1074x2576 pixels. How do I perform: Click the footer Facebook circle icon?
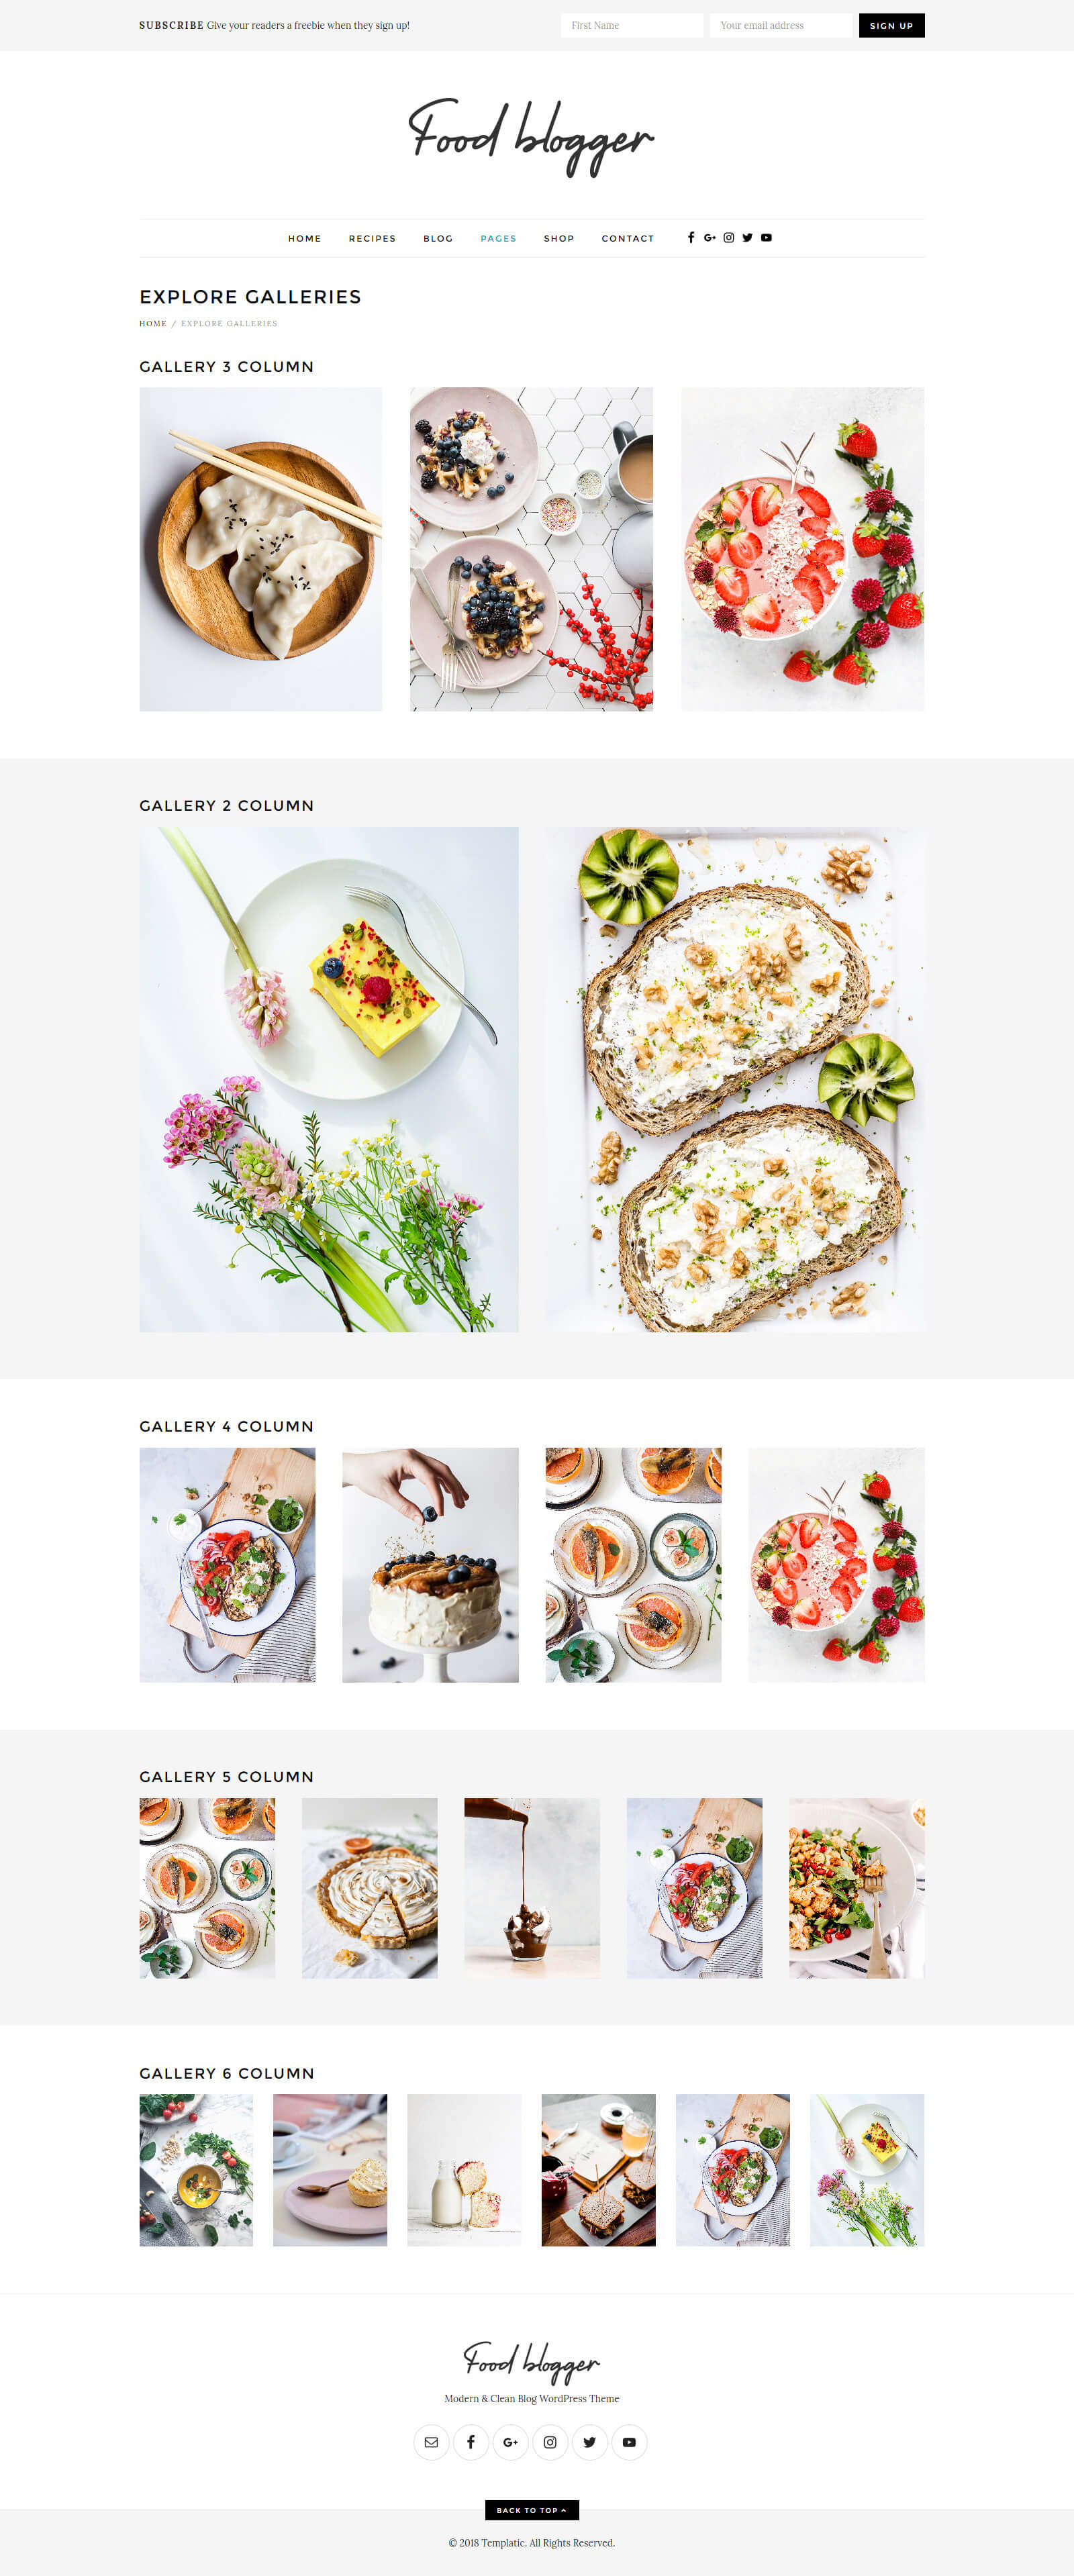(471, 2442)
